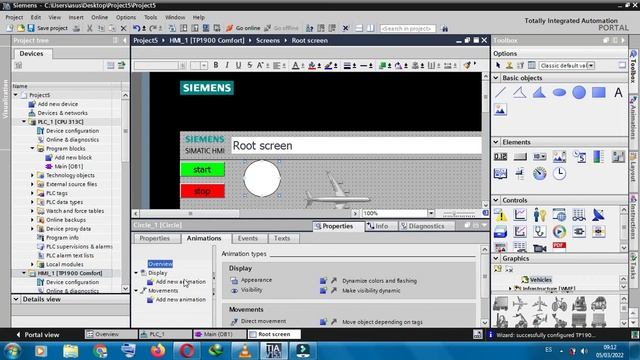
Task: Collapse the Project tree panel arrow
Action: pos(124,40)
